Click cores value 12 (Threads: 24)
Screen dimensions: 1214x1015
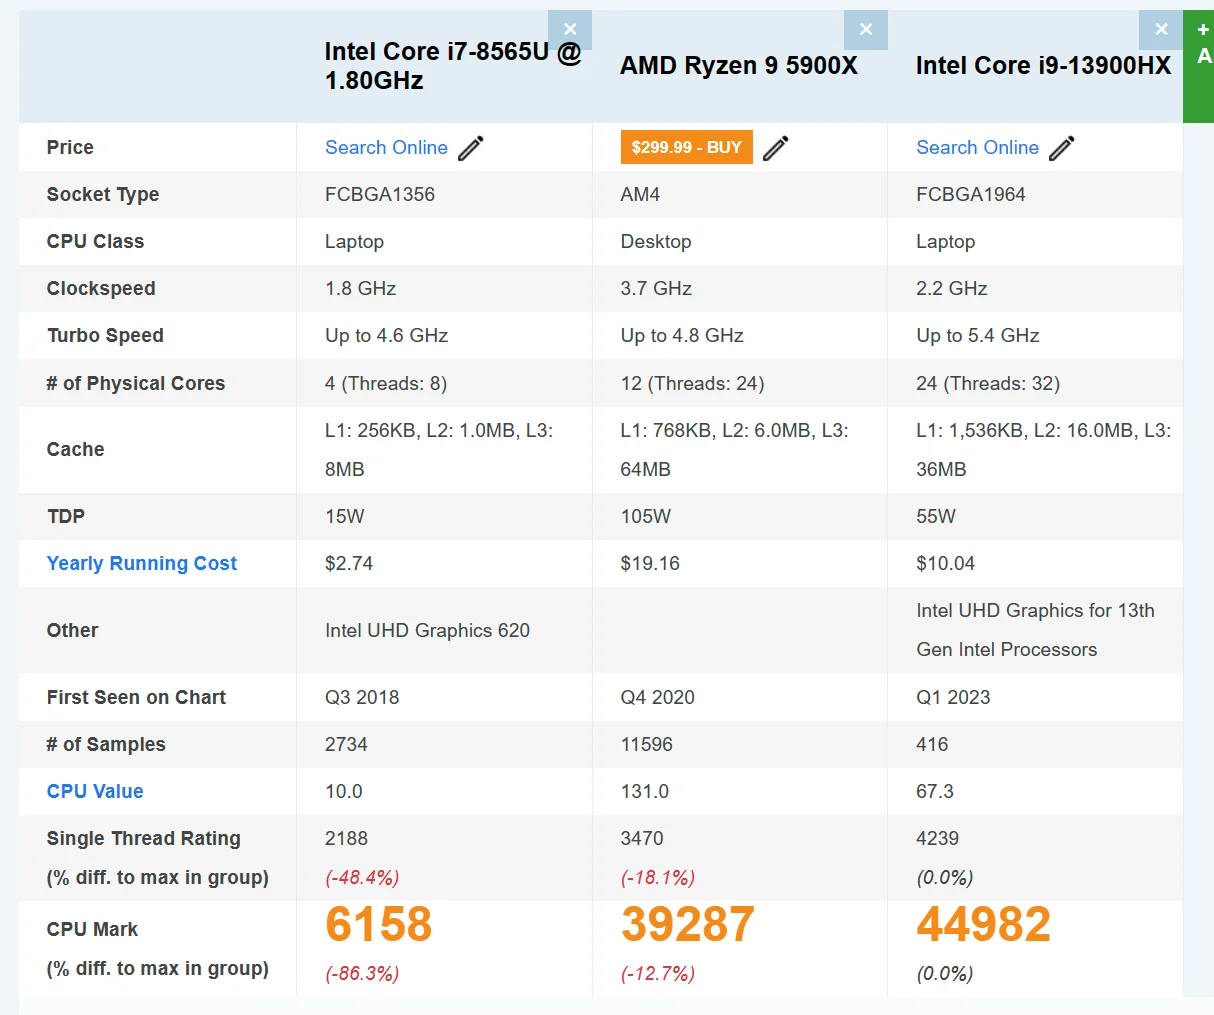coord(692,383)
